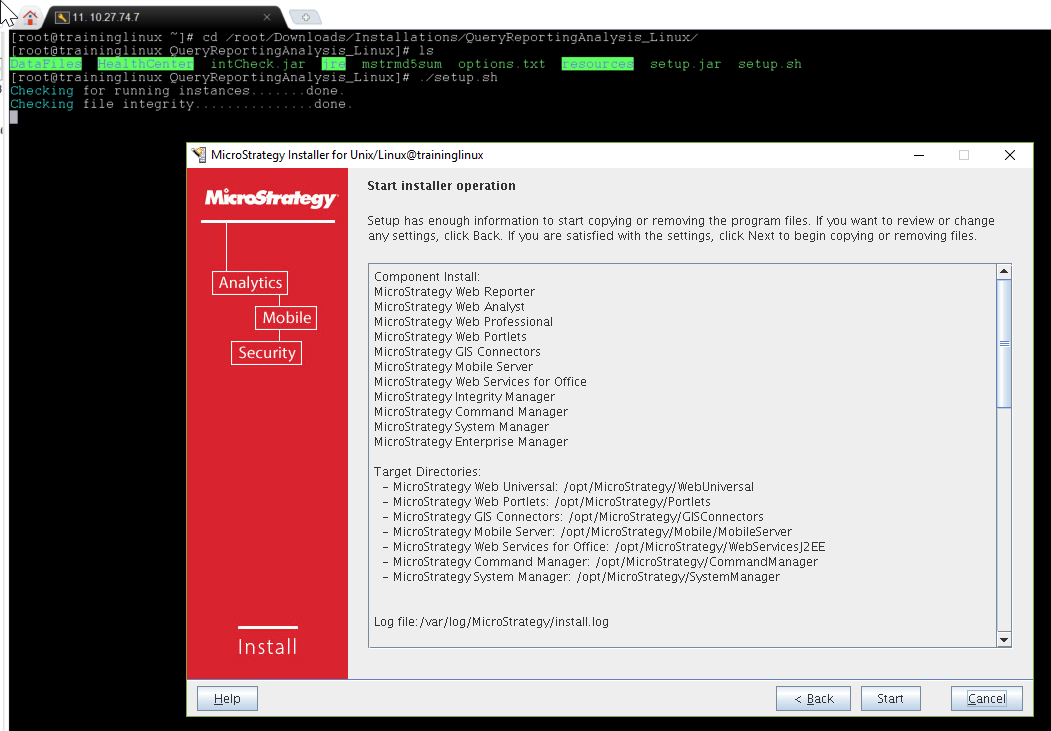Image resolution: width=1051 pixels, height=731 pixels.
Task: Select the Analytics box in sidebar
Action: click(x=250, y=283)
